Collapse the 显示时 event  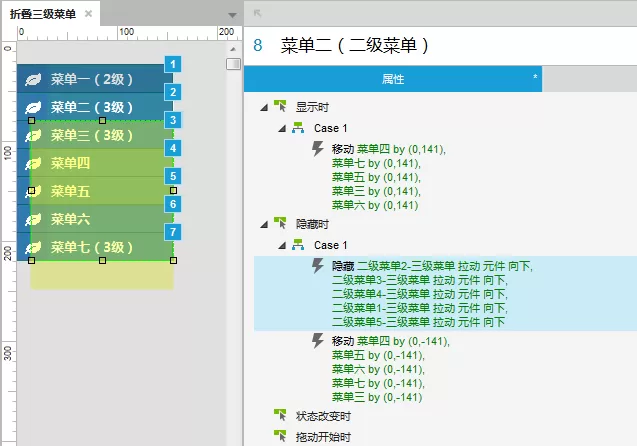coord(264,108)
